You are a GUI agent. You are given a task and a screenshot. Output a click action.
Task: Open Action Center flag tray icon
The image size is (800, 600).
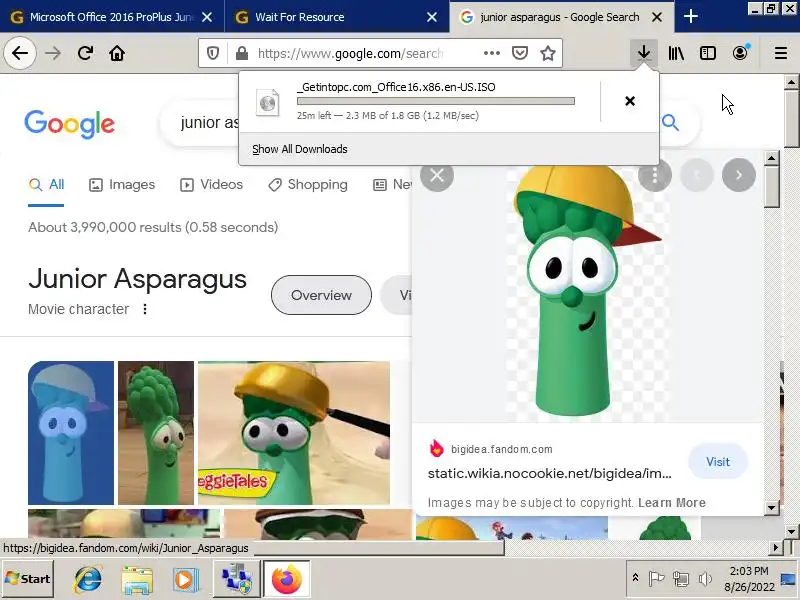(x=656, y=579)
